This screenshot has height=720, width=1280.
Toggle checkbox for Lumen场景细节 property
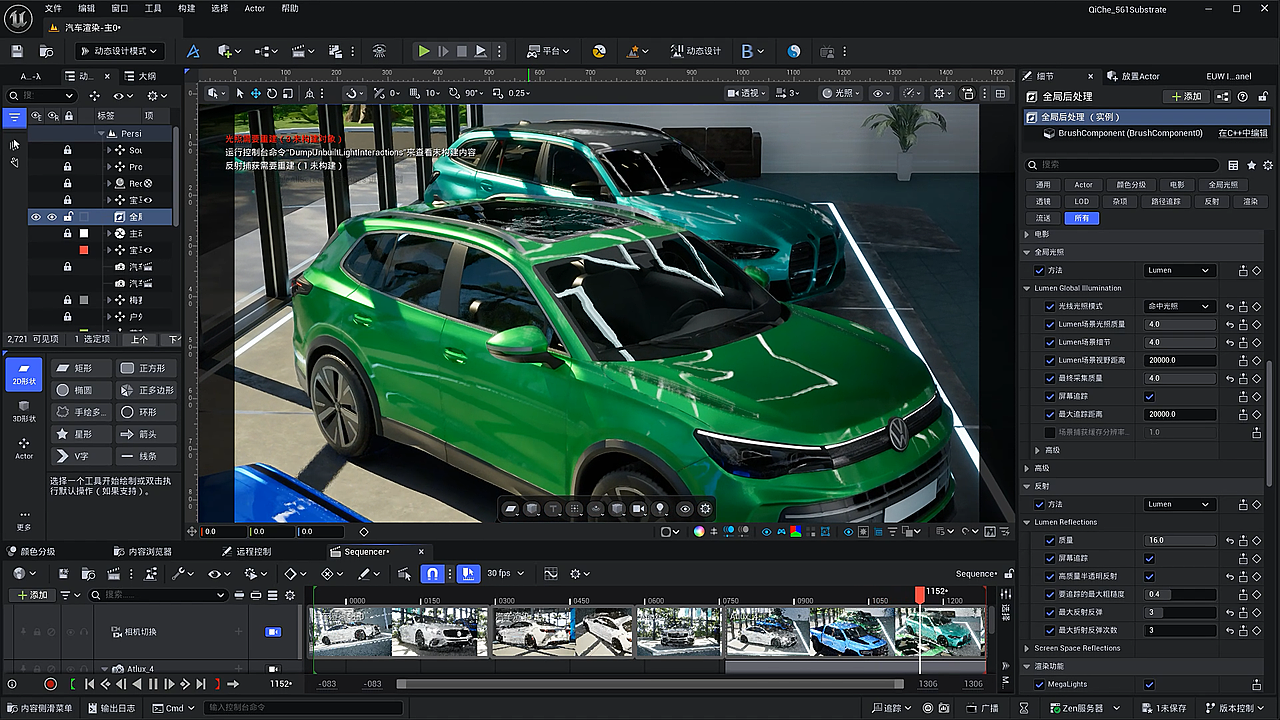1050,342
